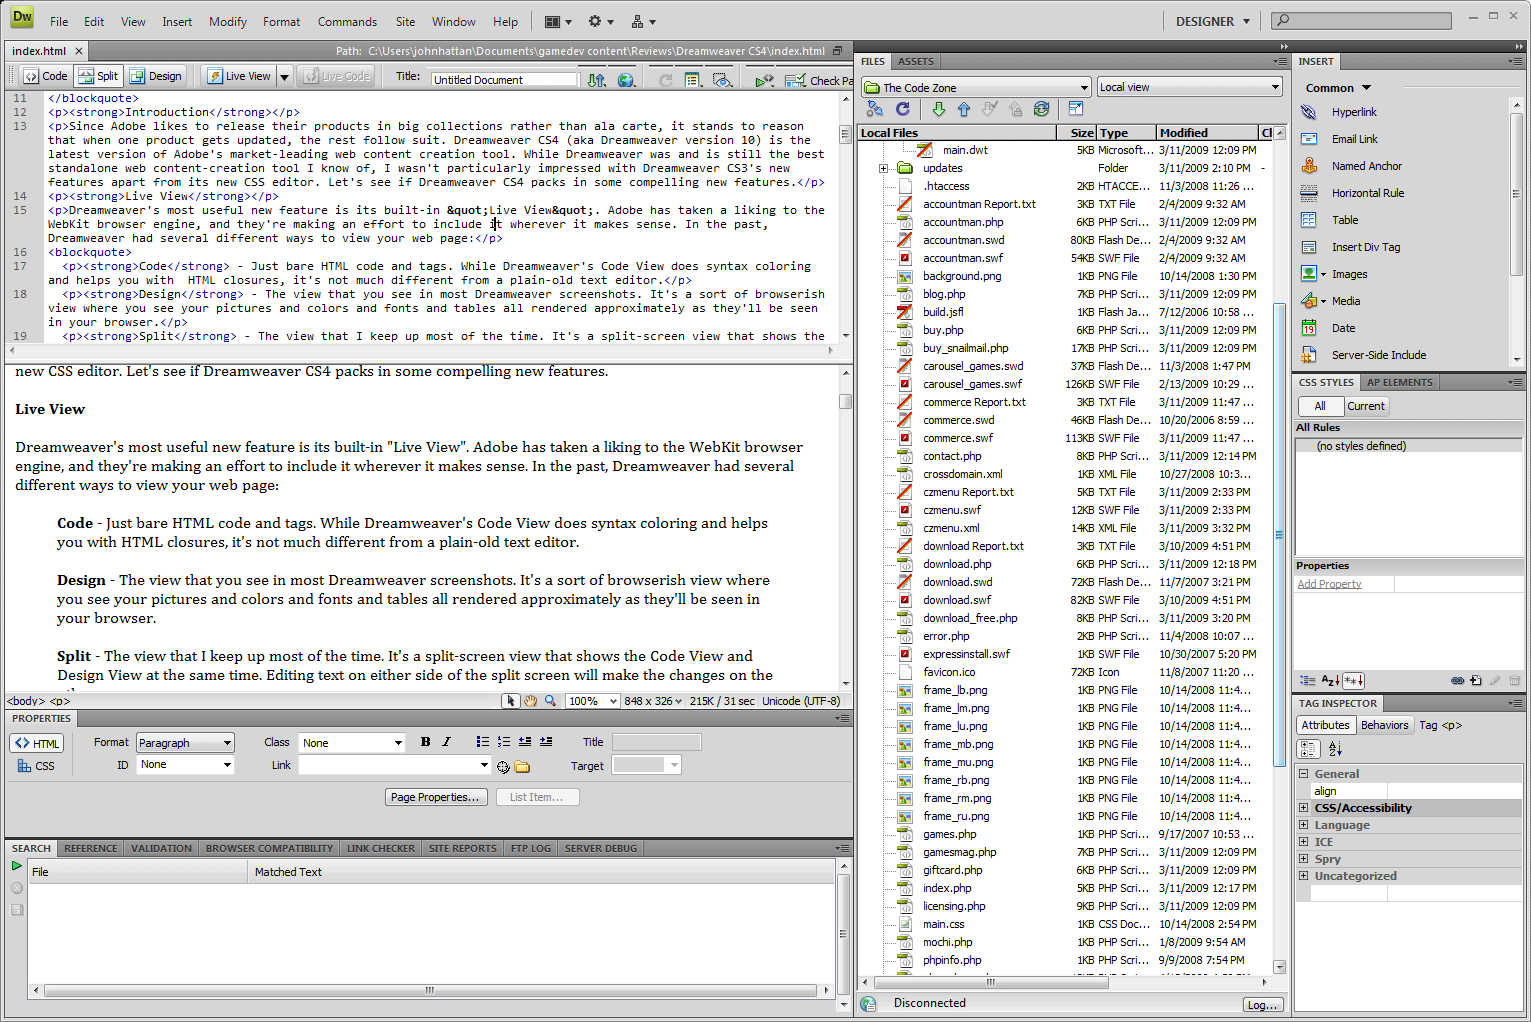Click the blue Put files arrow
Viewport: 1531px width, 1022px height.
pos(964,109)
